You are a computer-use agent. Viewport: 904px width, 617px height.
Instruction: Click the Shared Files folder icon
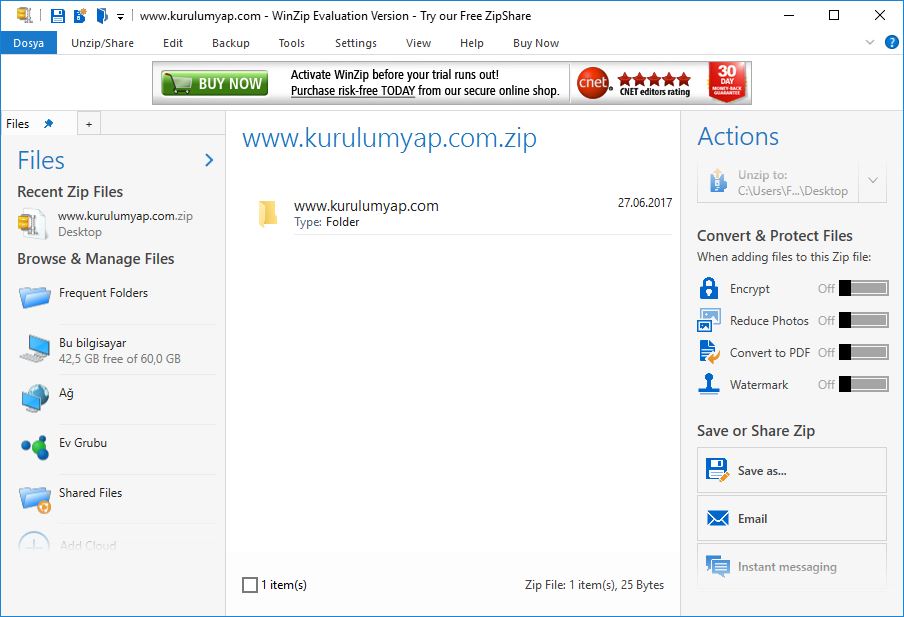(x=35, y=498)
